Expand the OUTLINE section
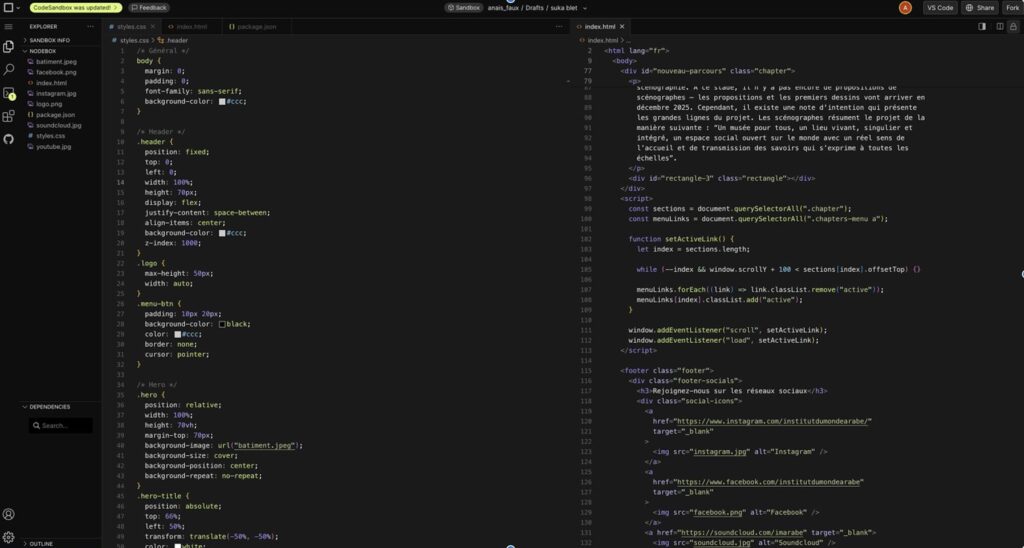 pyautogui.click(x=41, y=544)
